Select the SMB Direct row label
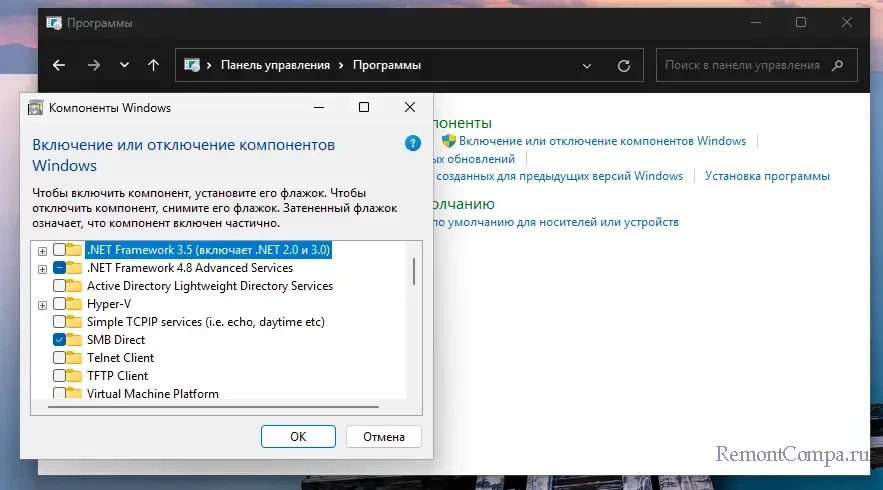Image resolution: width=883 pixels, height=490 pixels. (115, 340)
